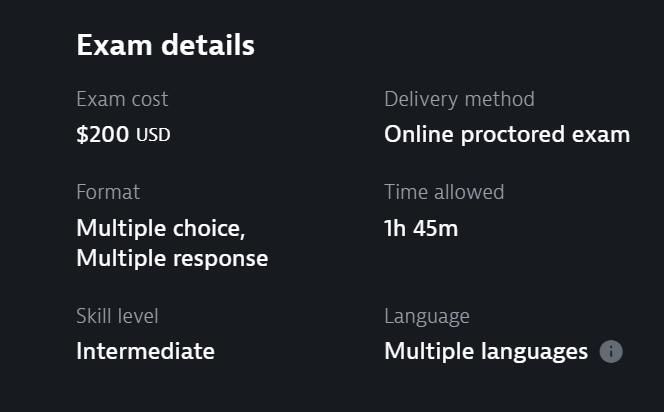Click the 'Format' label

pyautogui.click(x=108, y=192)
